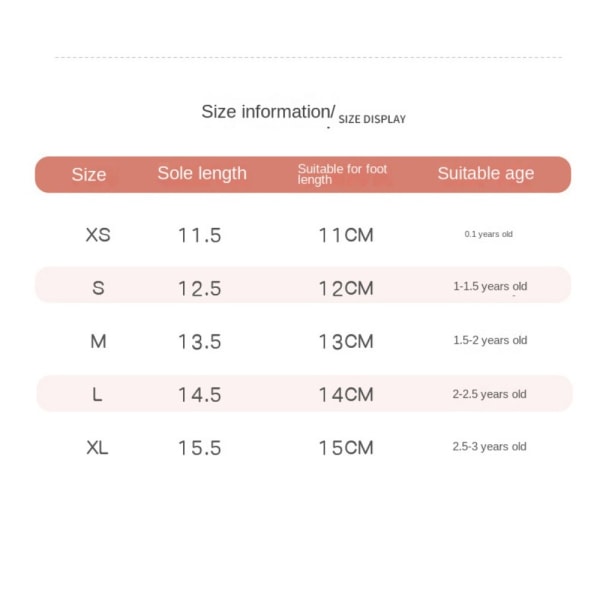Click the 0.1 years old text

pos(488,234)
